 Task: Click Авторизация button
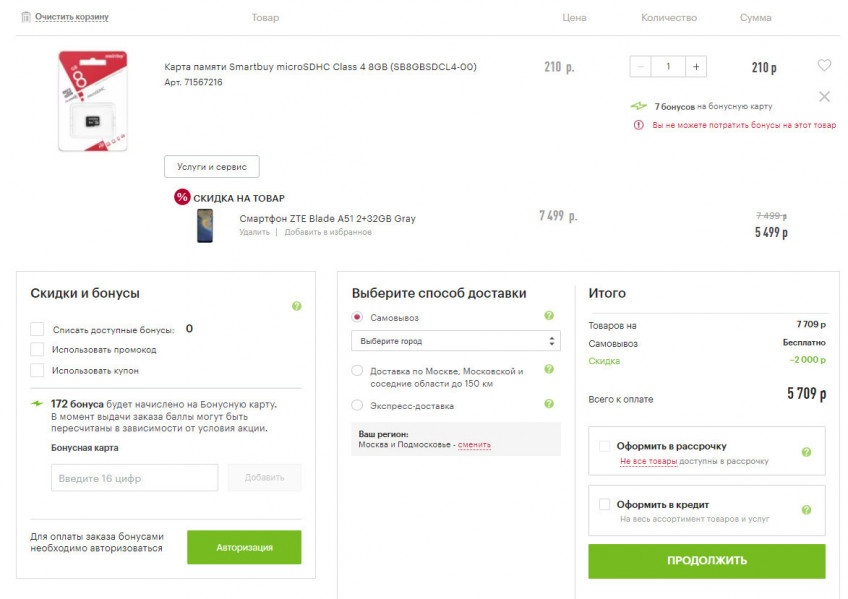244,547
